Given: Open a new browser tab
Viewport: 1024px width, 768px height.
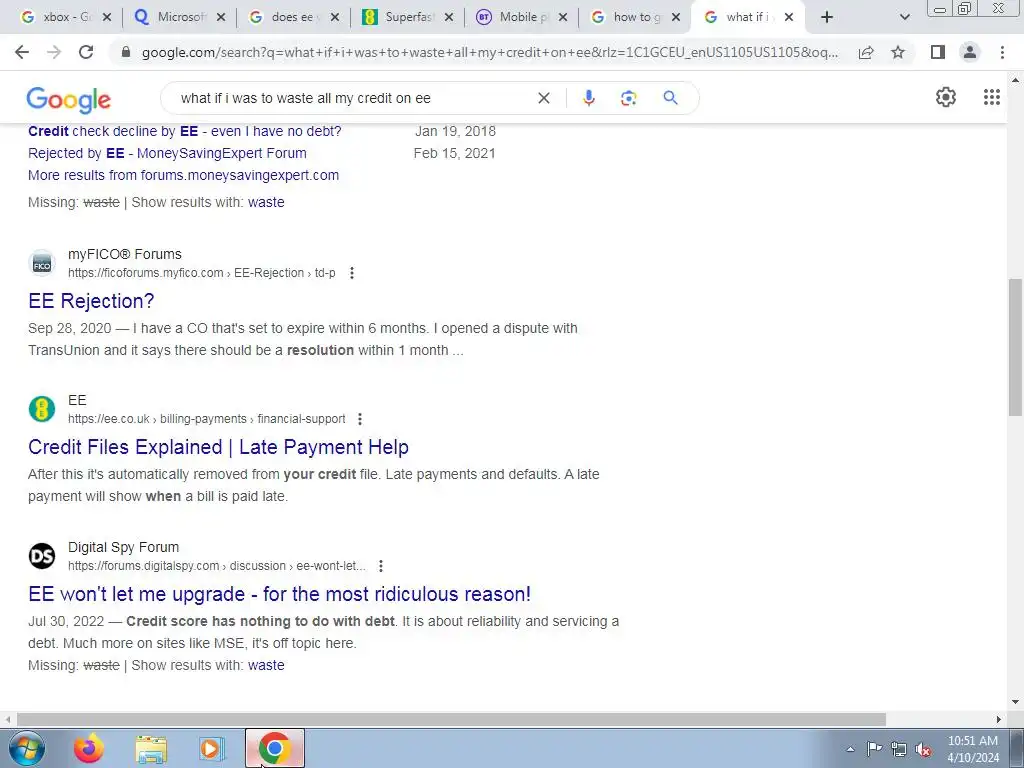Looking at the screenshot, I should click(827, 18).
